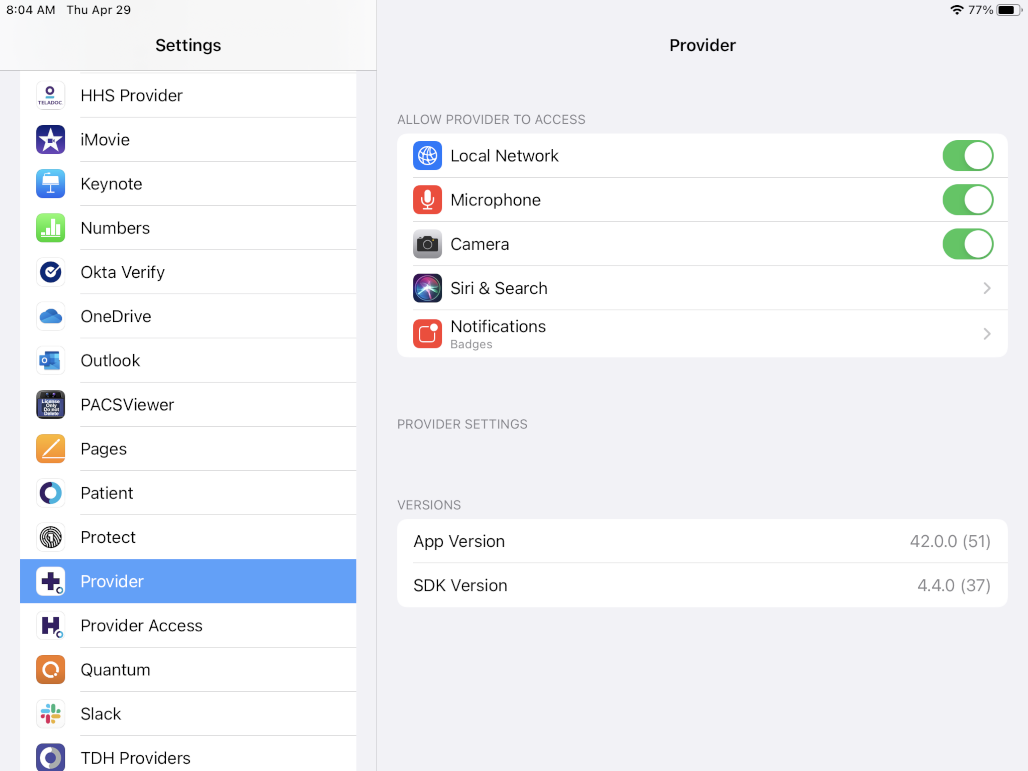Go to Pages settings label

point(104,449)
